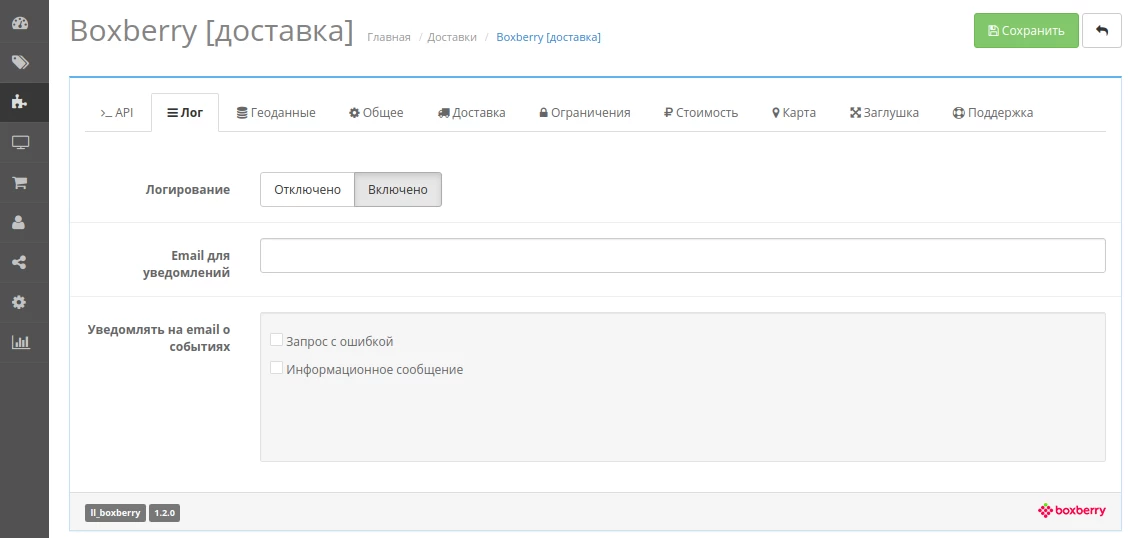
Task: Open the Геоданные tab
Action: [x=276, y=112]
